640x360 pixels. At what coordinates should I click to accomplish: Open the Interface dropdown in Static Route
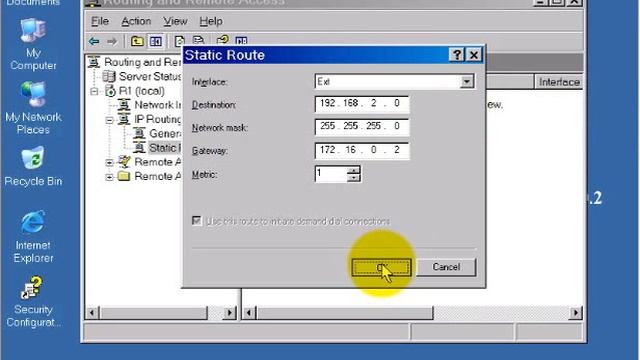click(467, 82)
